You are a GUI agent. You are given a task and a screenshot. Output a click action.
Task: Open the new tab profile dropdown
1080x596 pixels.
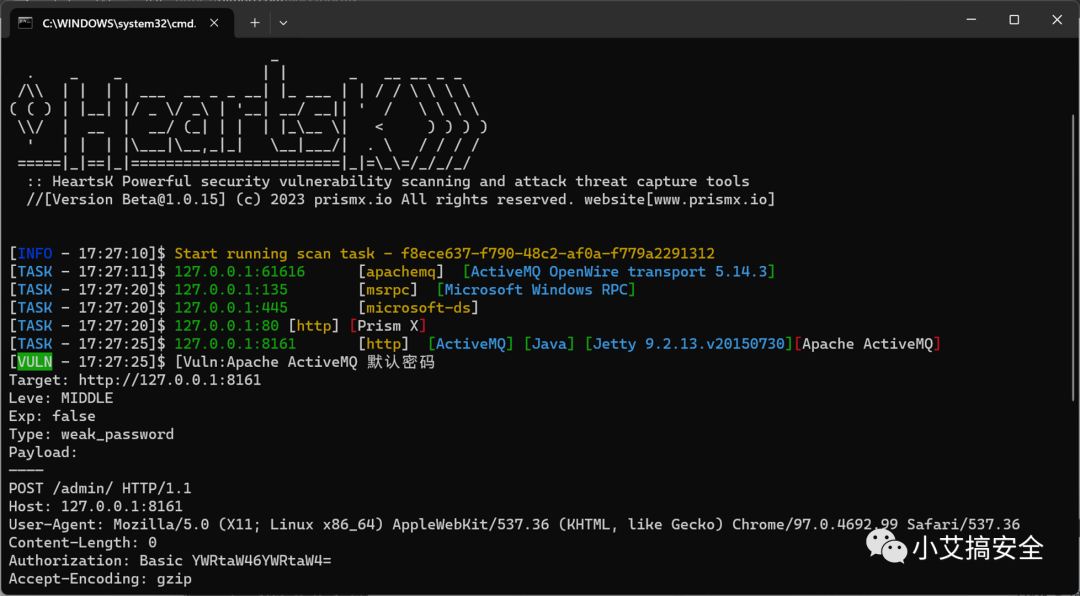pos(283,23)
